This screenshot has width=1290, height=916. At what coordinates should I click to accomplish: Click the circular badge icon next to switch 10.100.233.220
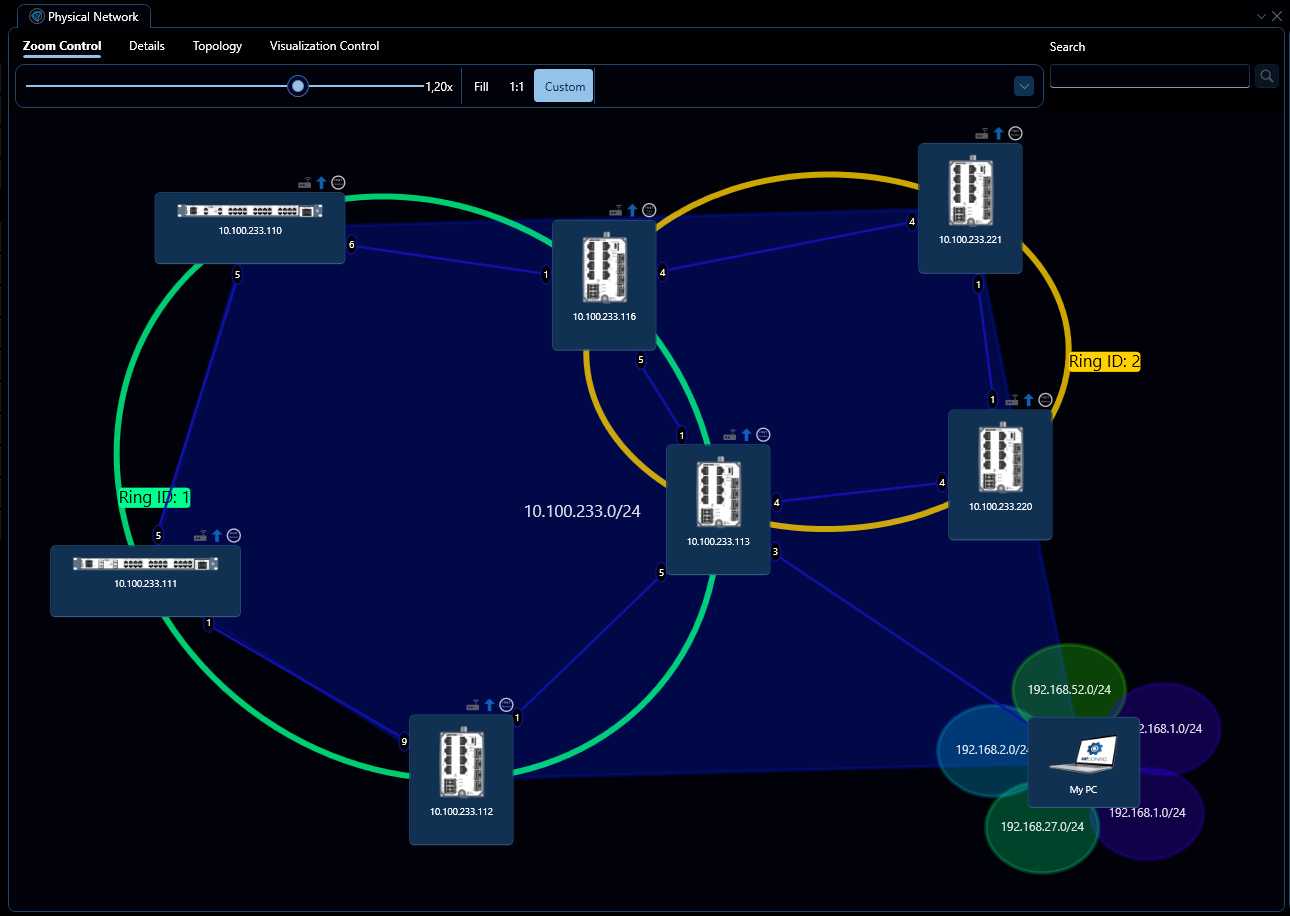[x=1045, y=399]
